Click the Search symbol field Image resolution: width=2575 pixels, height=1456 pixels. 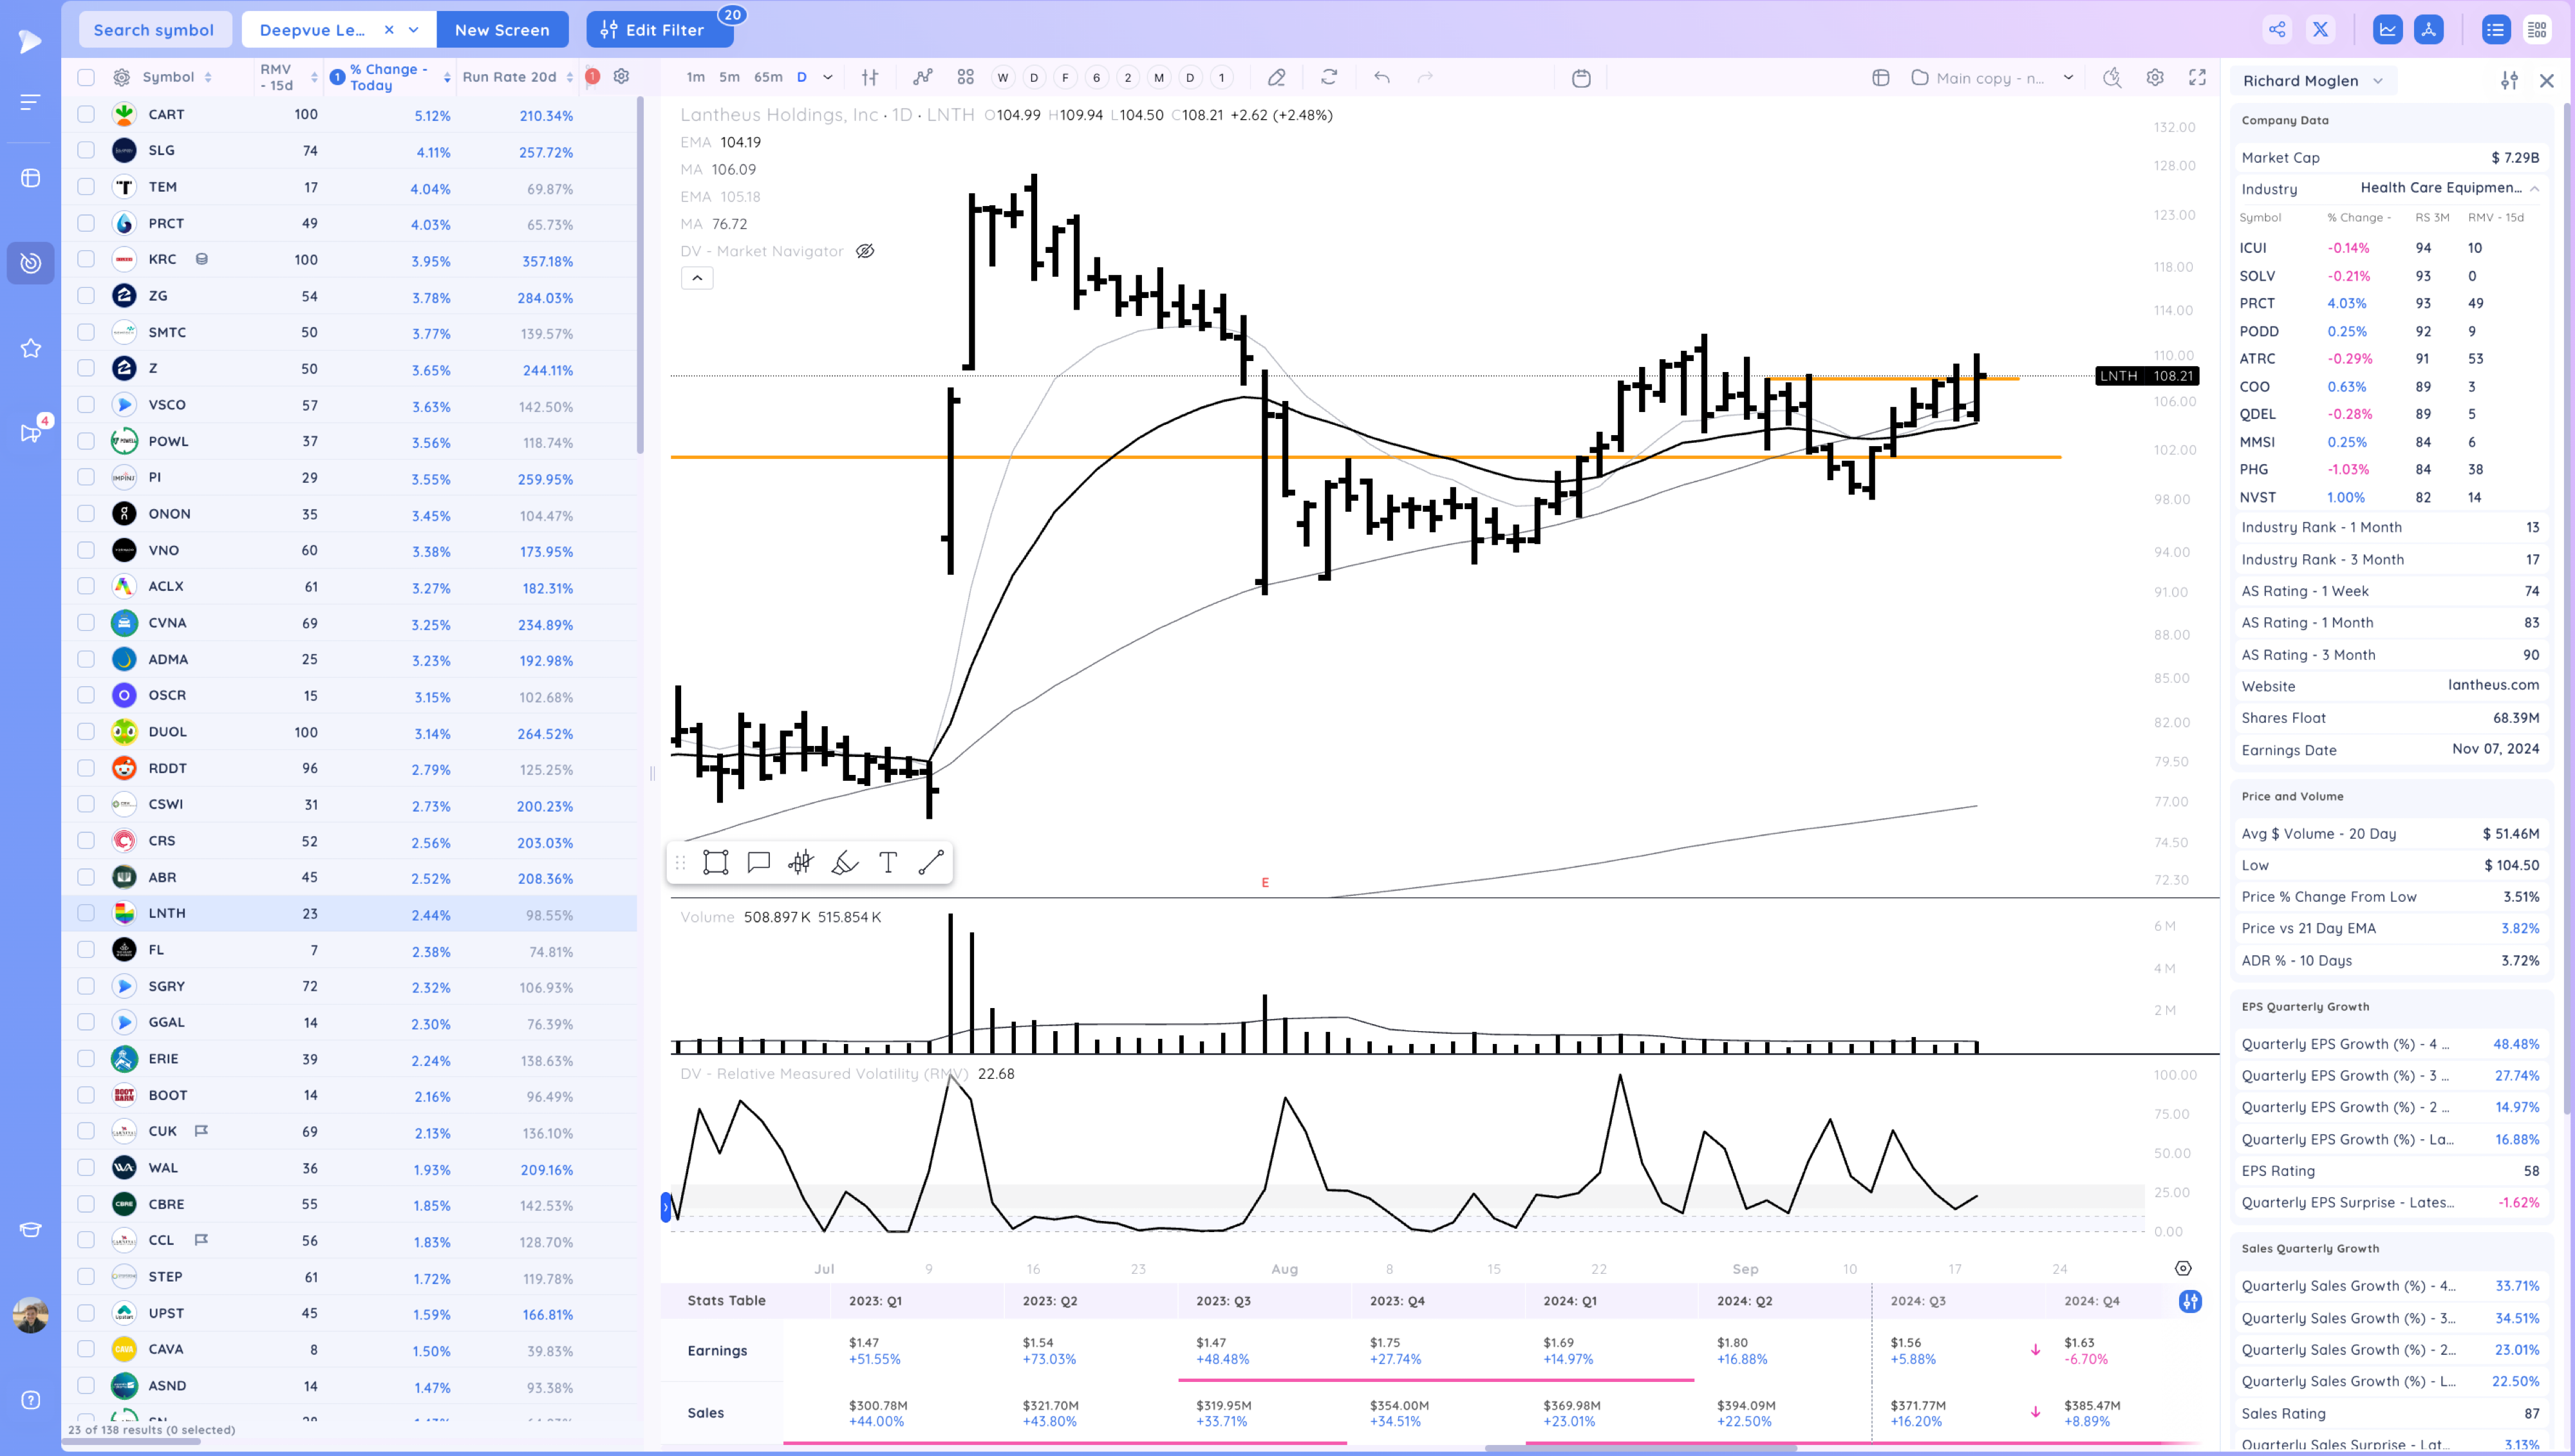[154, 30]
